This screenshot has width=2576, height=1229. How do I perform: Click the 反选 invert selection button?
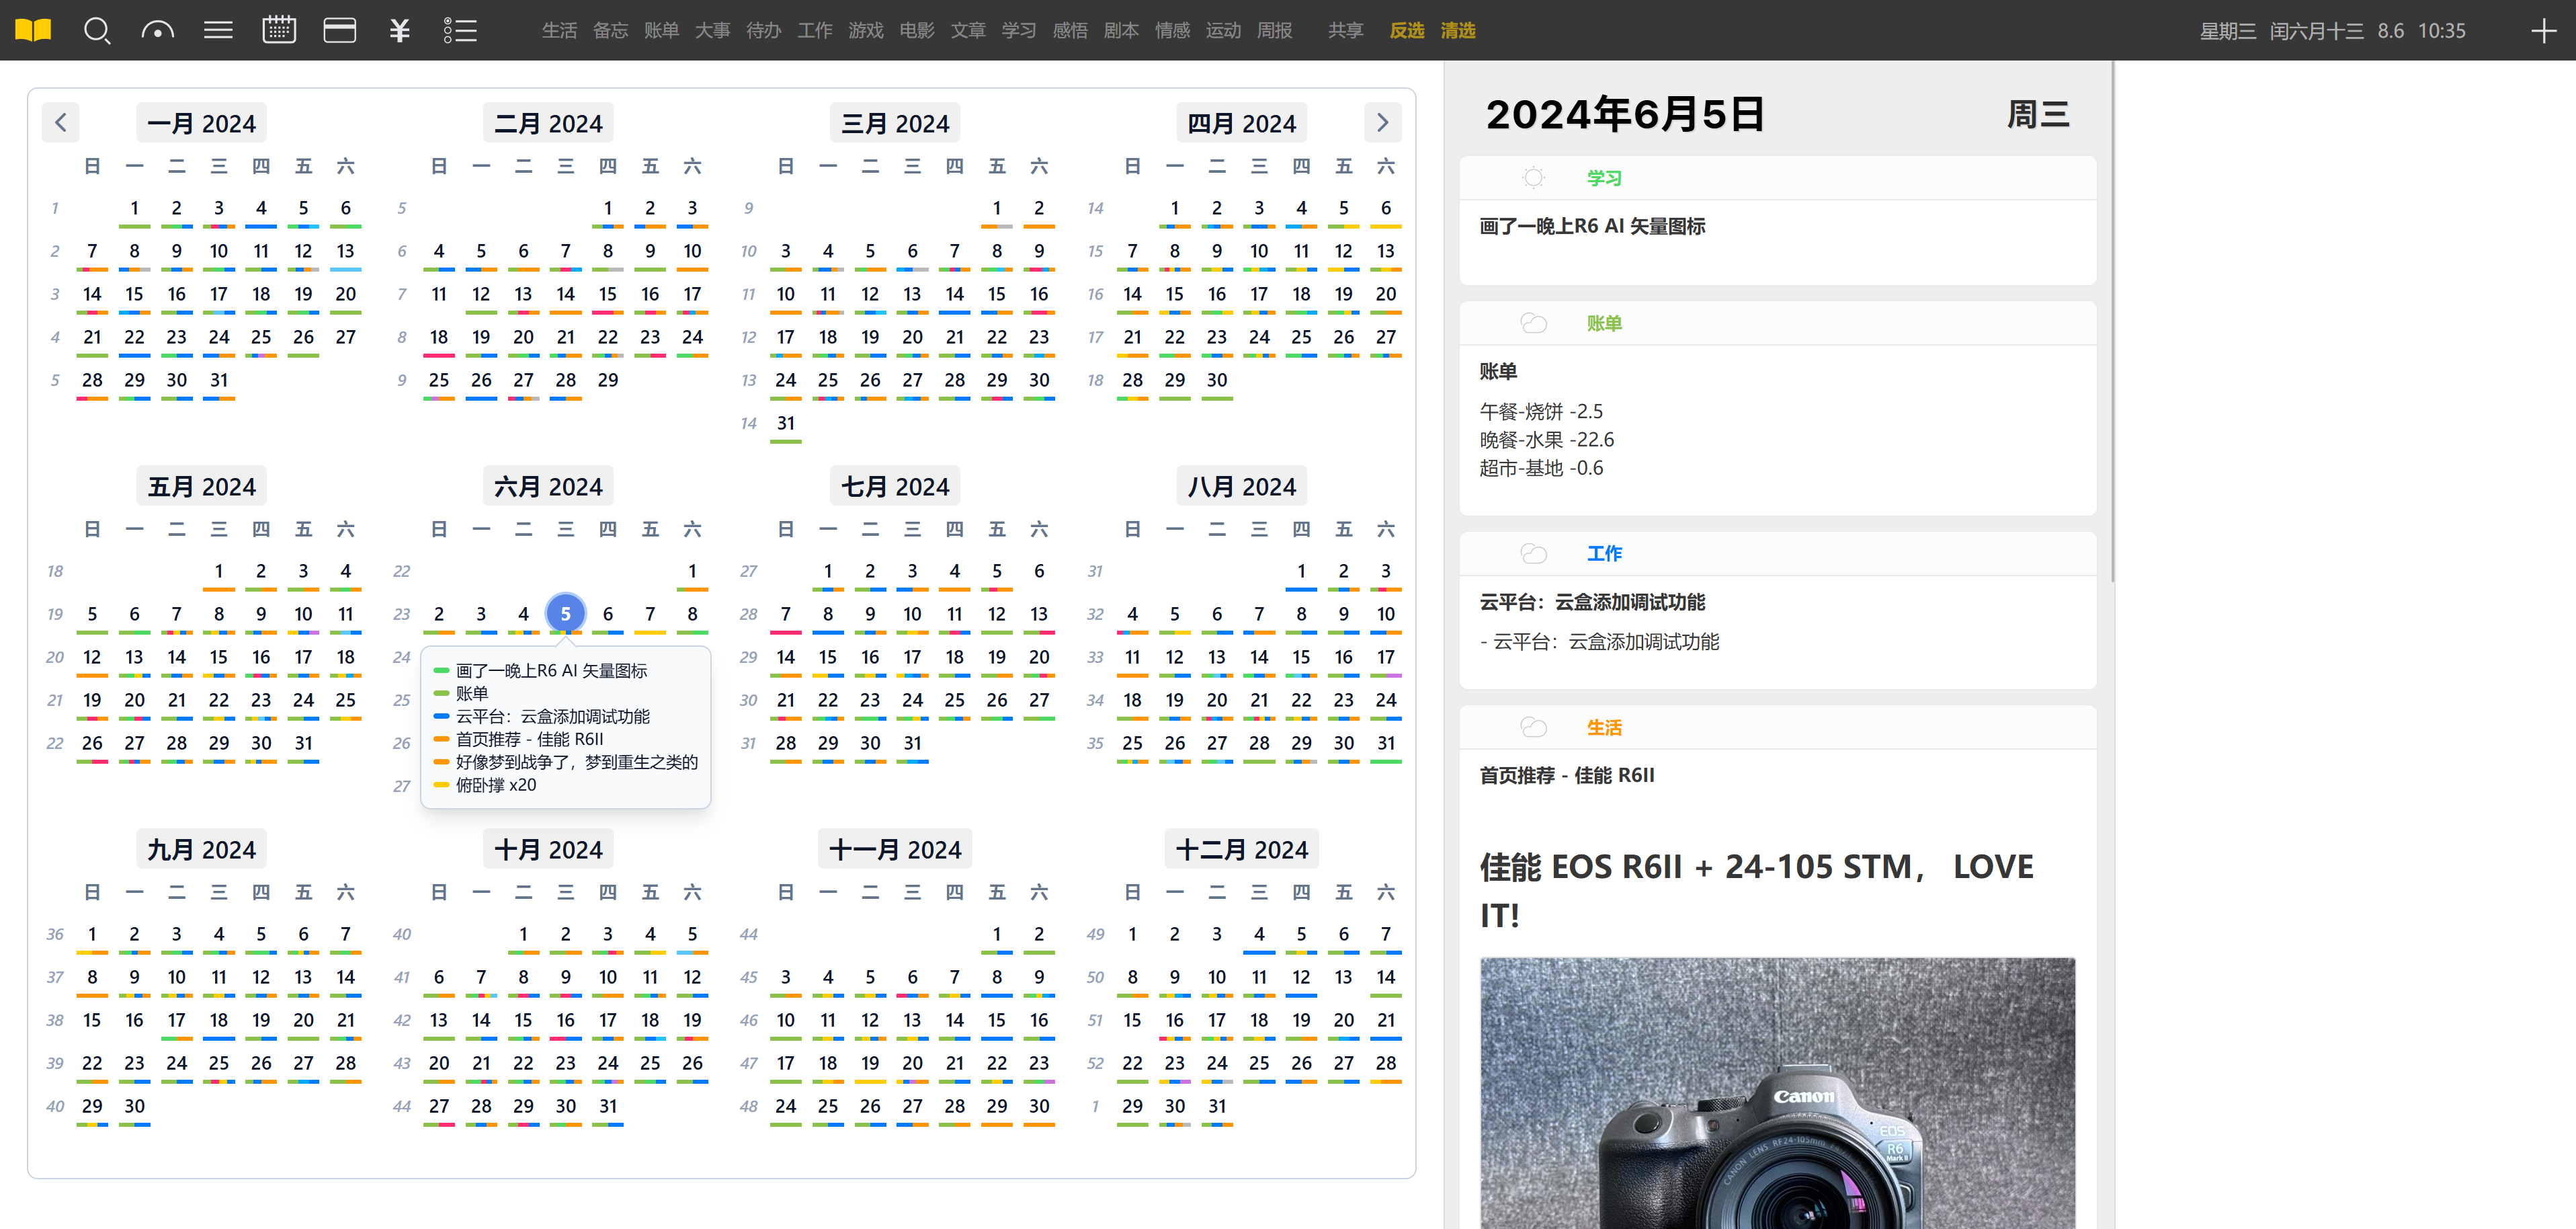[x=1406, y=30]
